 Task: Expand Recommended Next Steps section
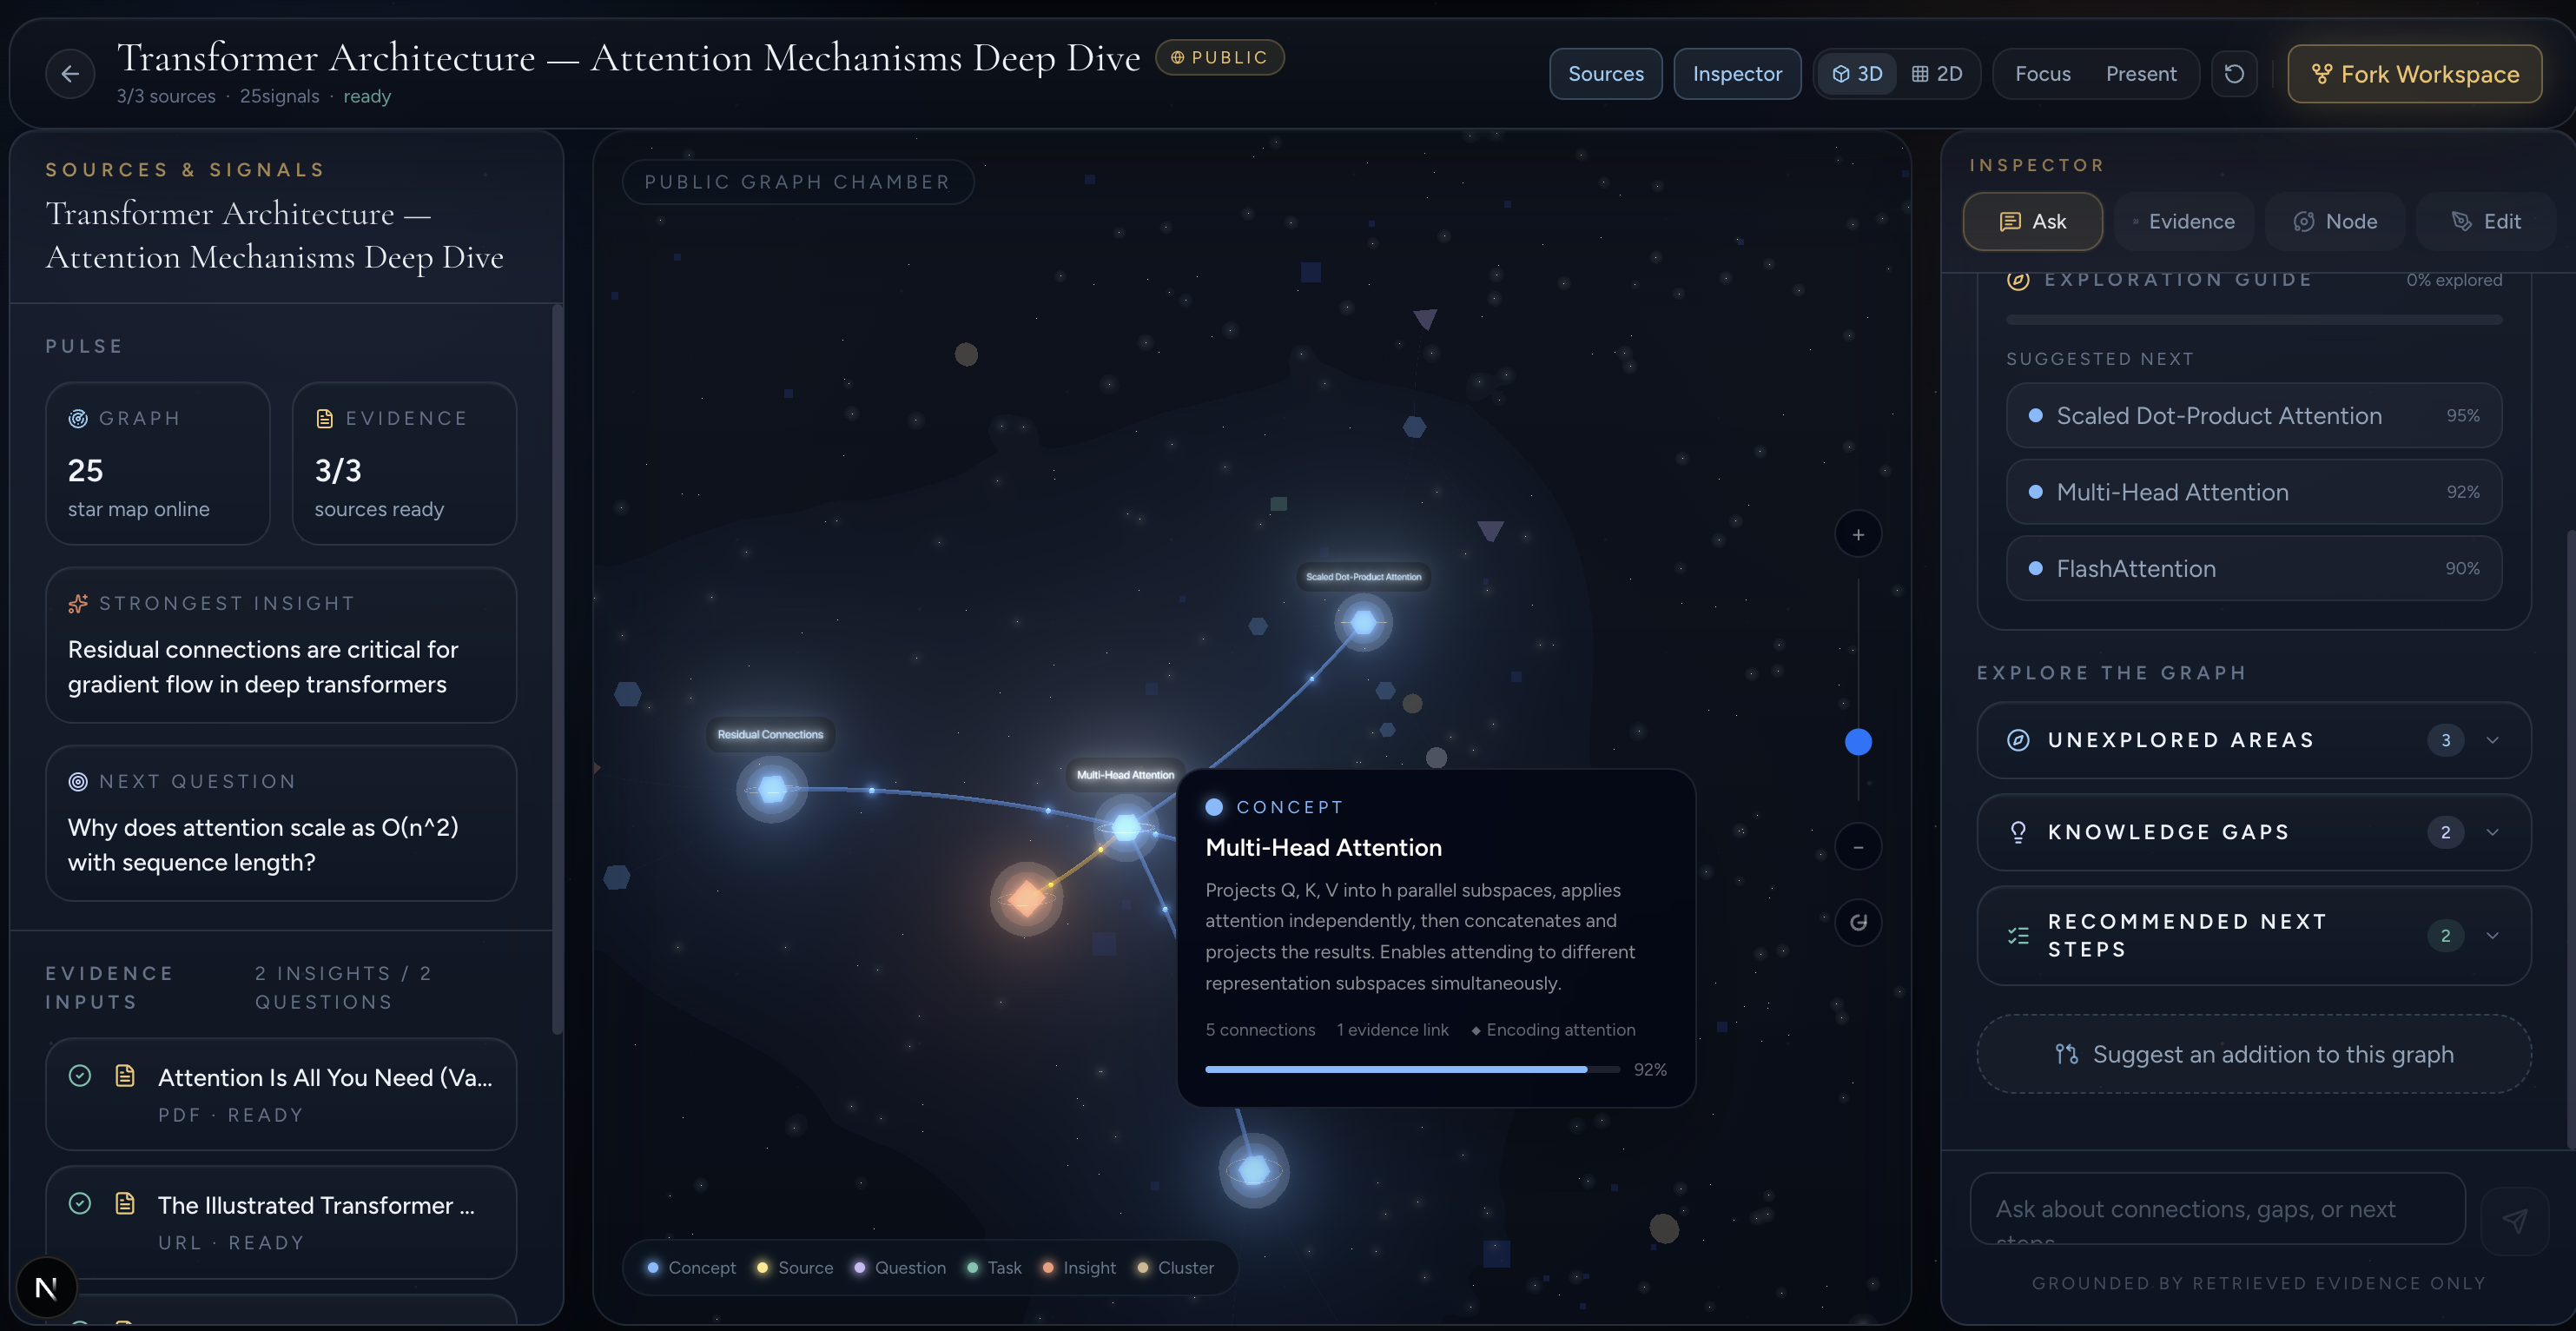pos(2253,935)
